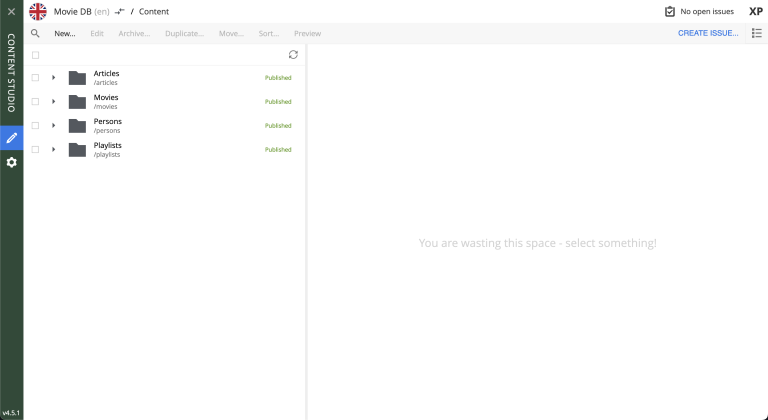Click the issues clipboard icon
Viewport: 768px width, 420px height.
[670, 12]
